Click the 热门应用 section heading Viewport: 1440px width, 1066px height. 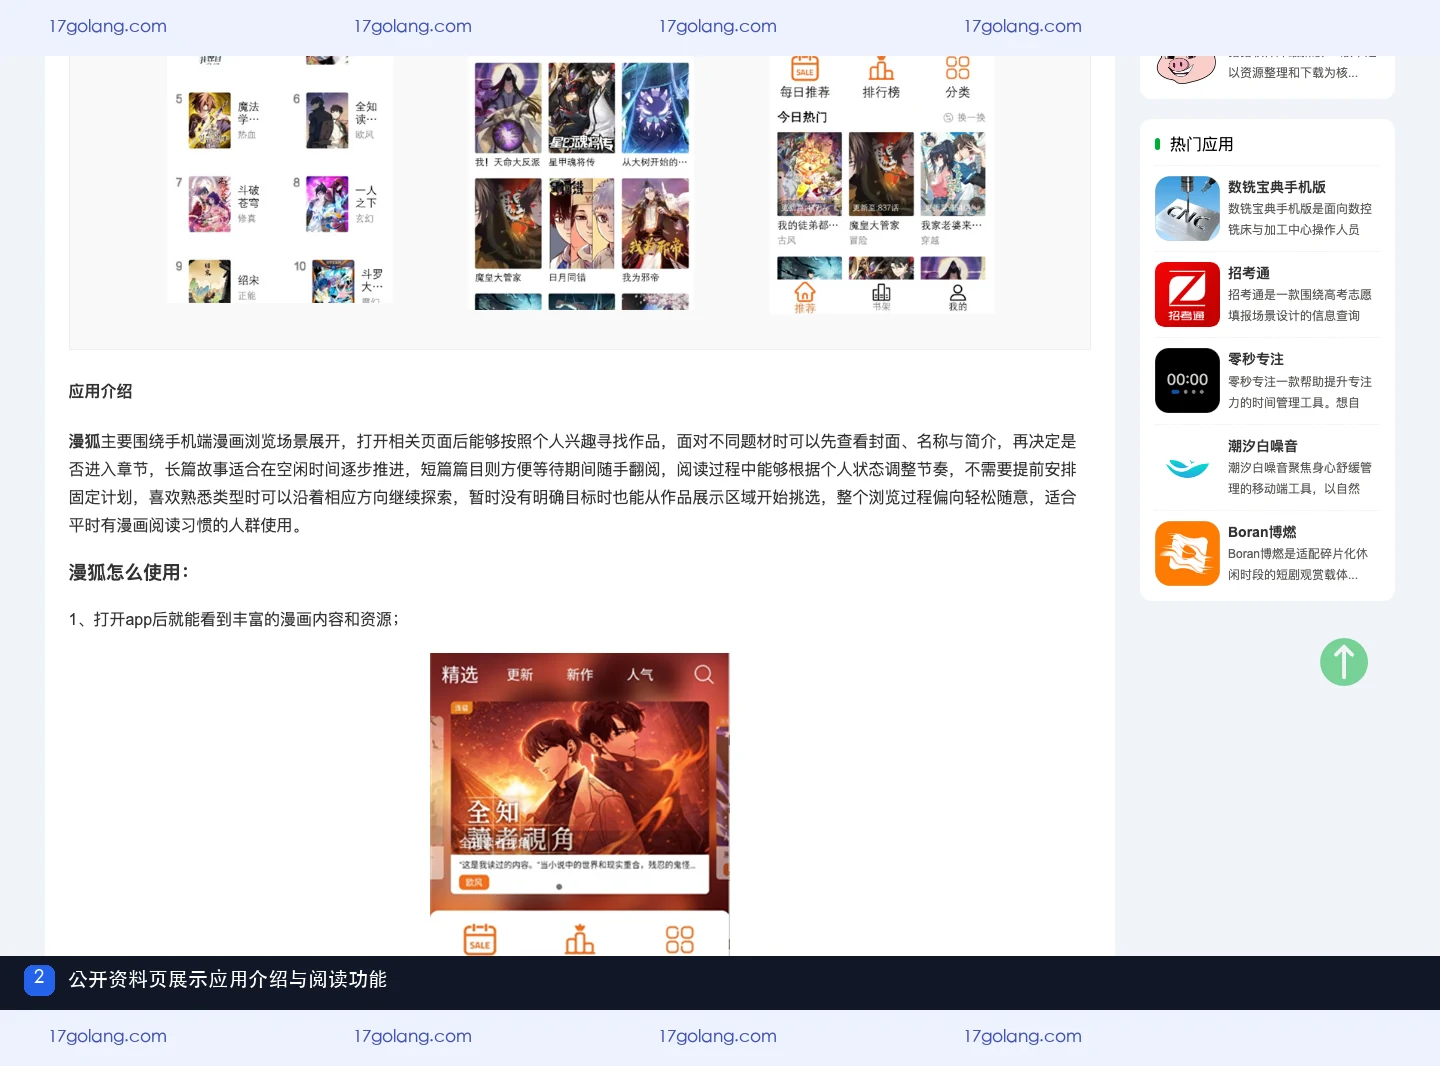1201,144
